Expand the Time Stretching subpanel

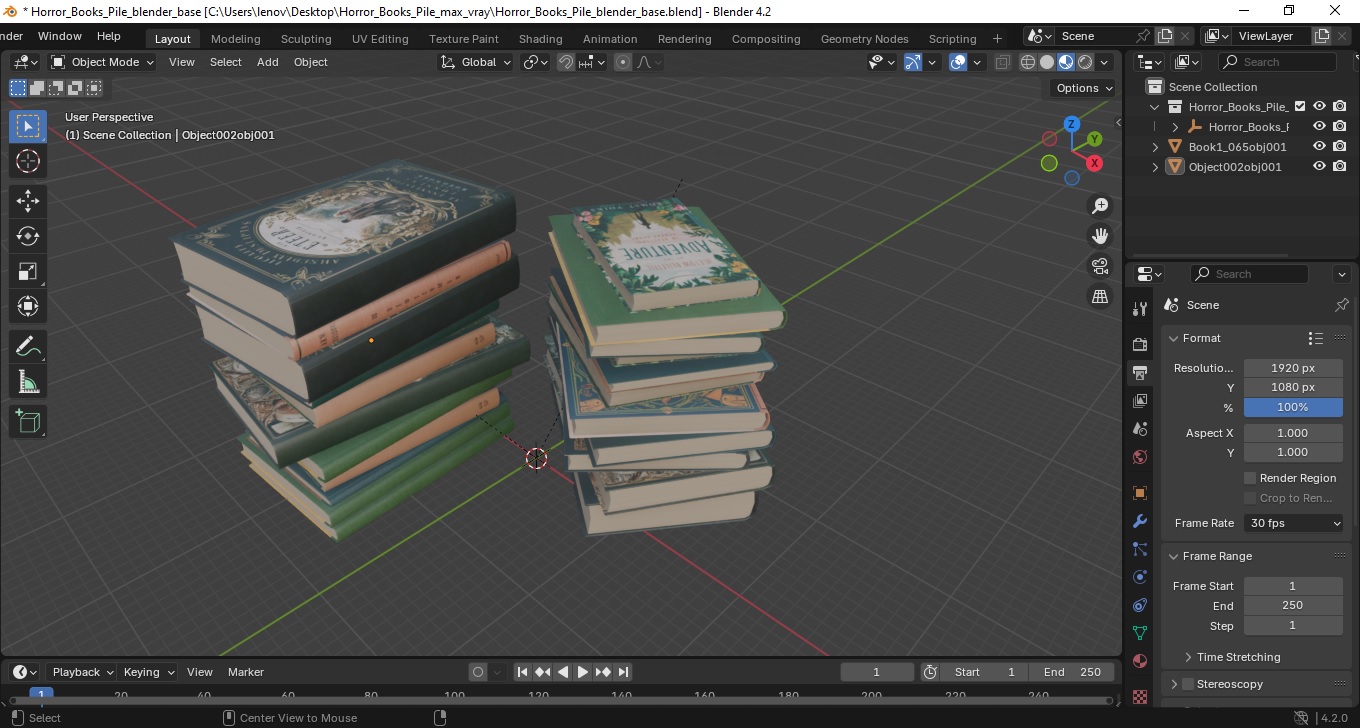click(x=1188, y=657)
